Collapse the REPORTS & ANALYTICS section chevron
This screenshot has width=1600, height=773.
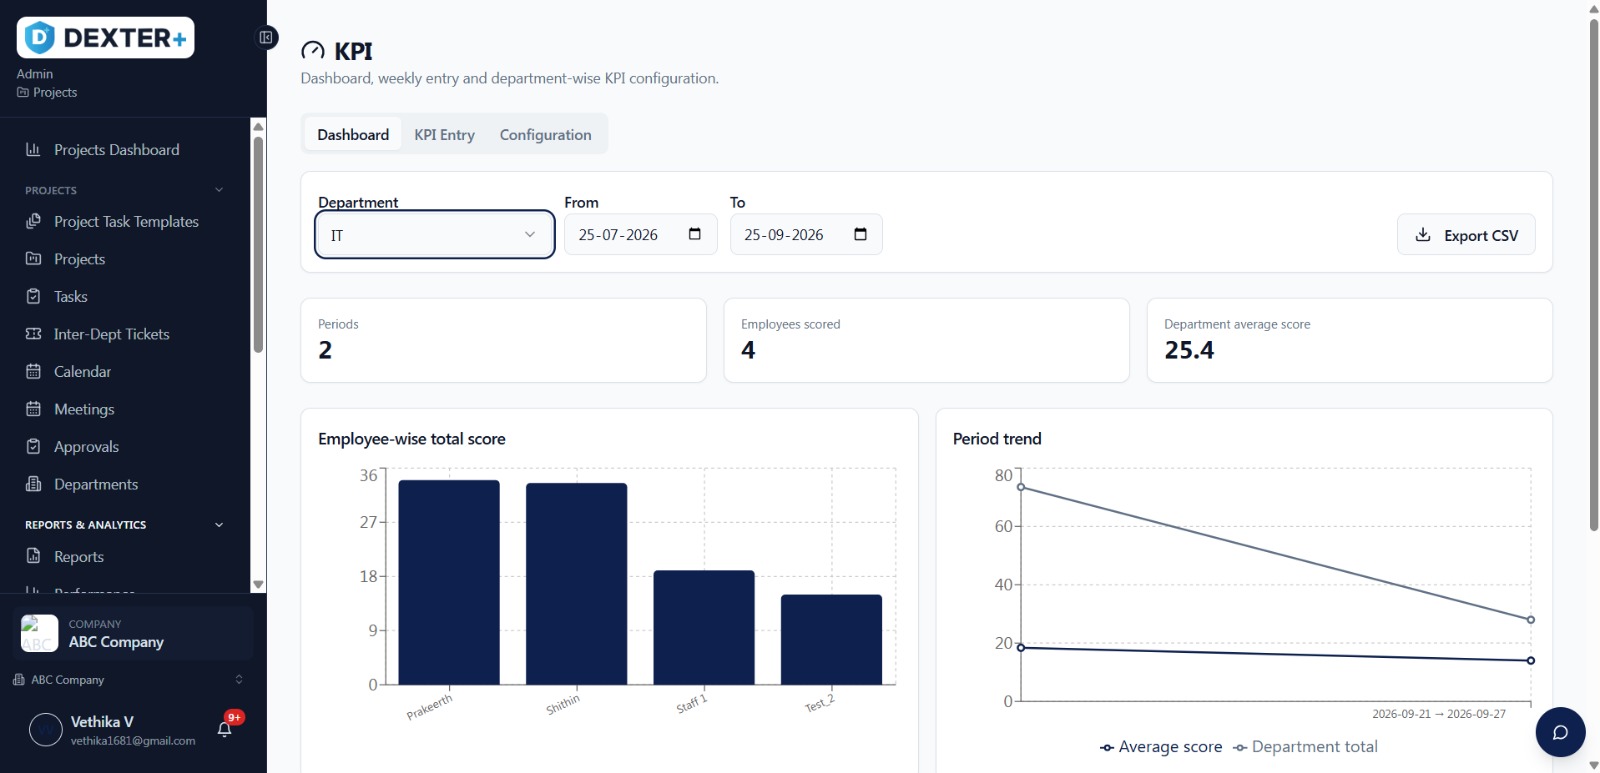pyautogui.click(x=219, y=525)
